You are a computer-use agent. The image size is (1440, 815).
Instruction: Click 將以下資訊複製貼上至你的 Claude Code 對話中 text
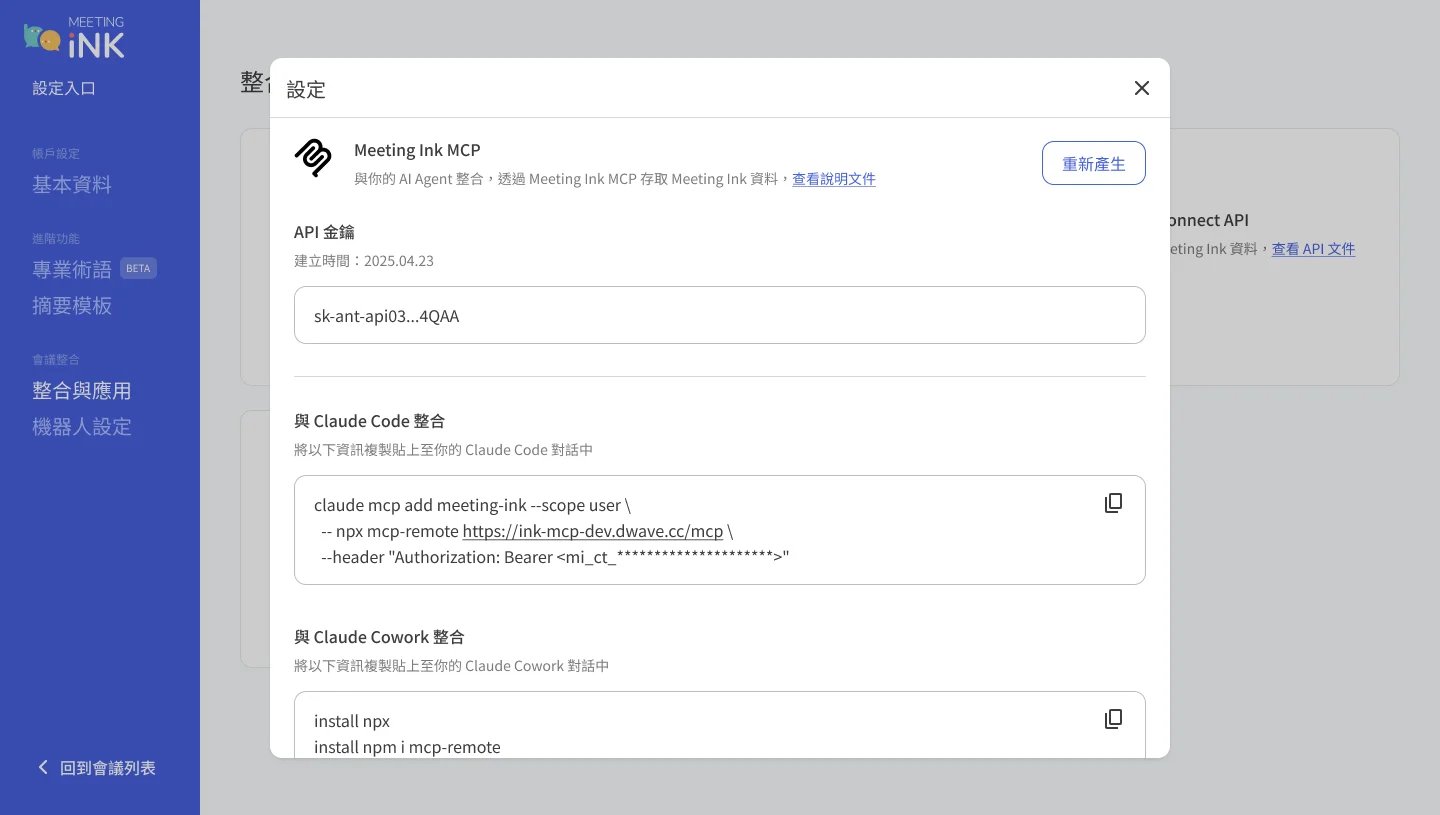point(443,450)
